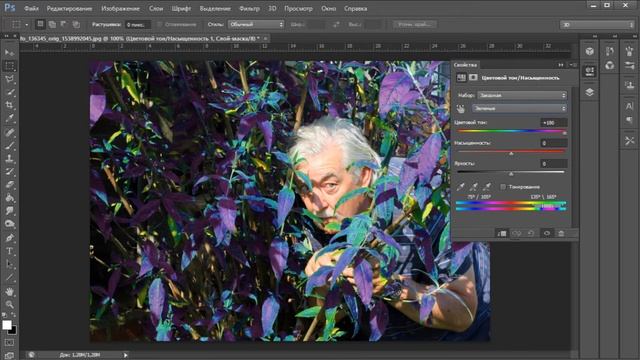Reset adjustment to defaults icon

531,233
